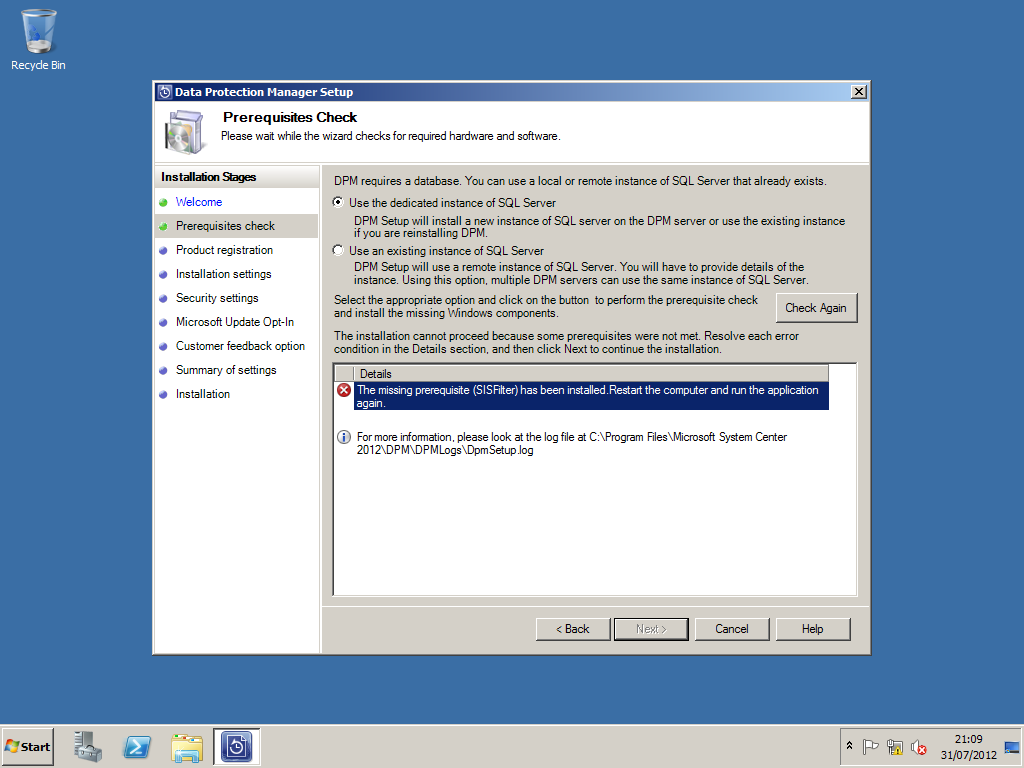Cancel the DPM setup wizard
This screenshot has width=1024, height=768.
(732, 629)
